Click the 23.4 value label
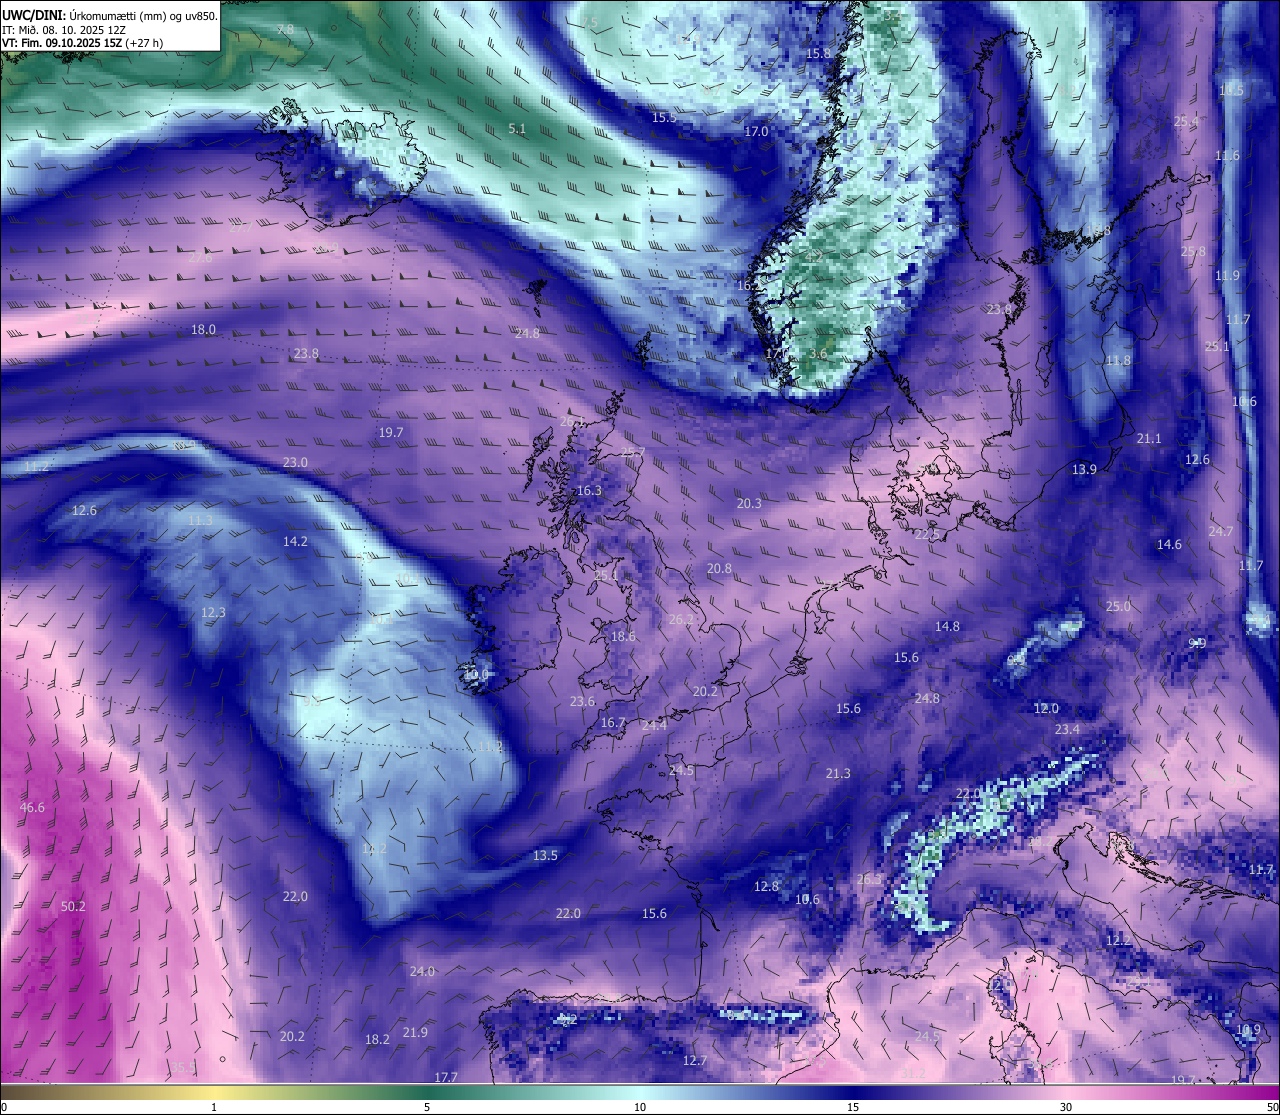The height and width of the screenshot is (1115, 1280). point(1067,729)
